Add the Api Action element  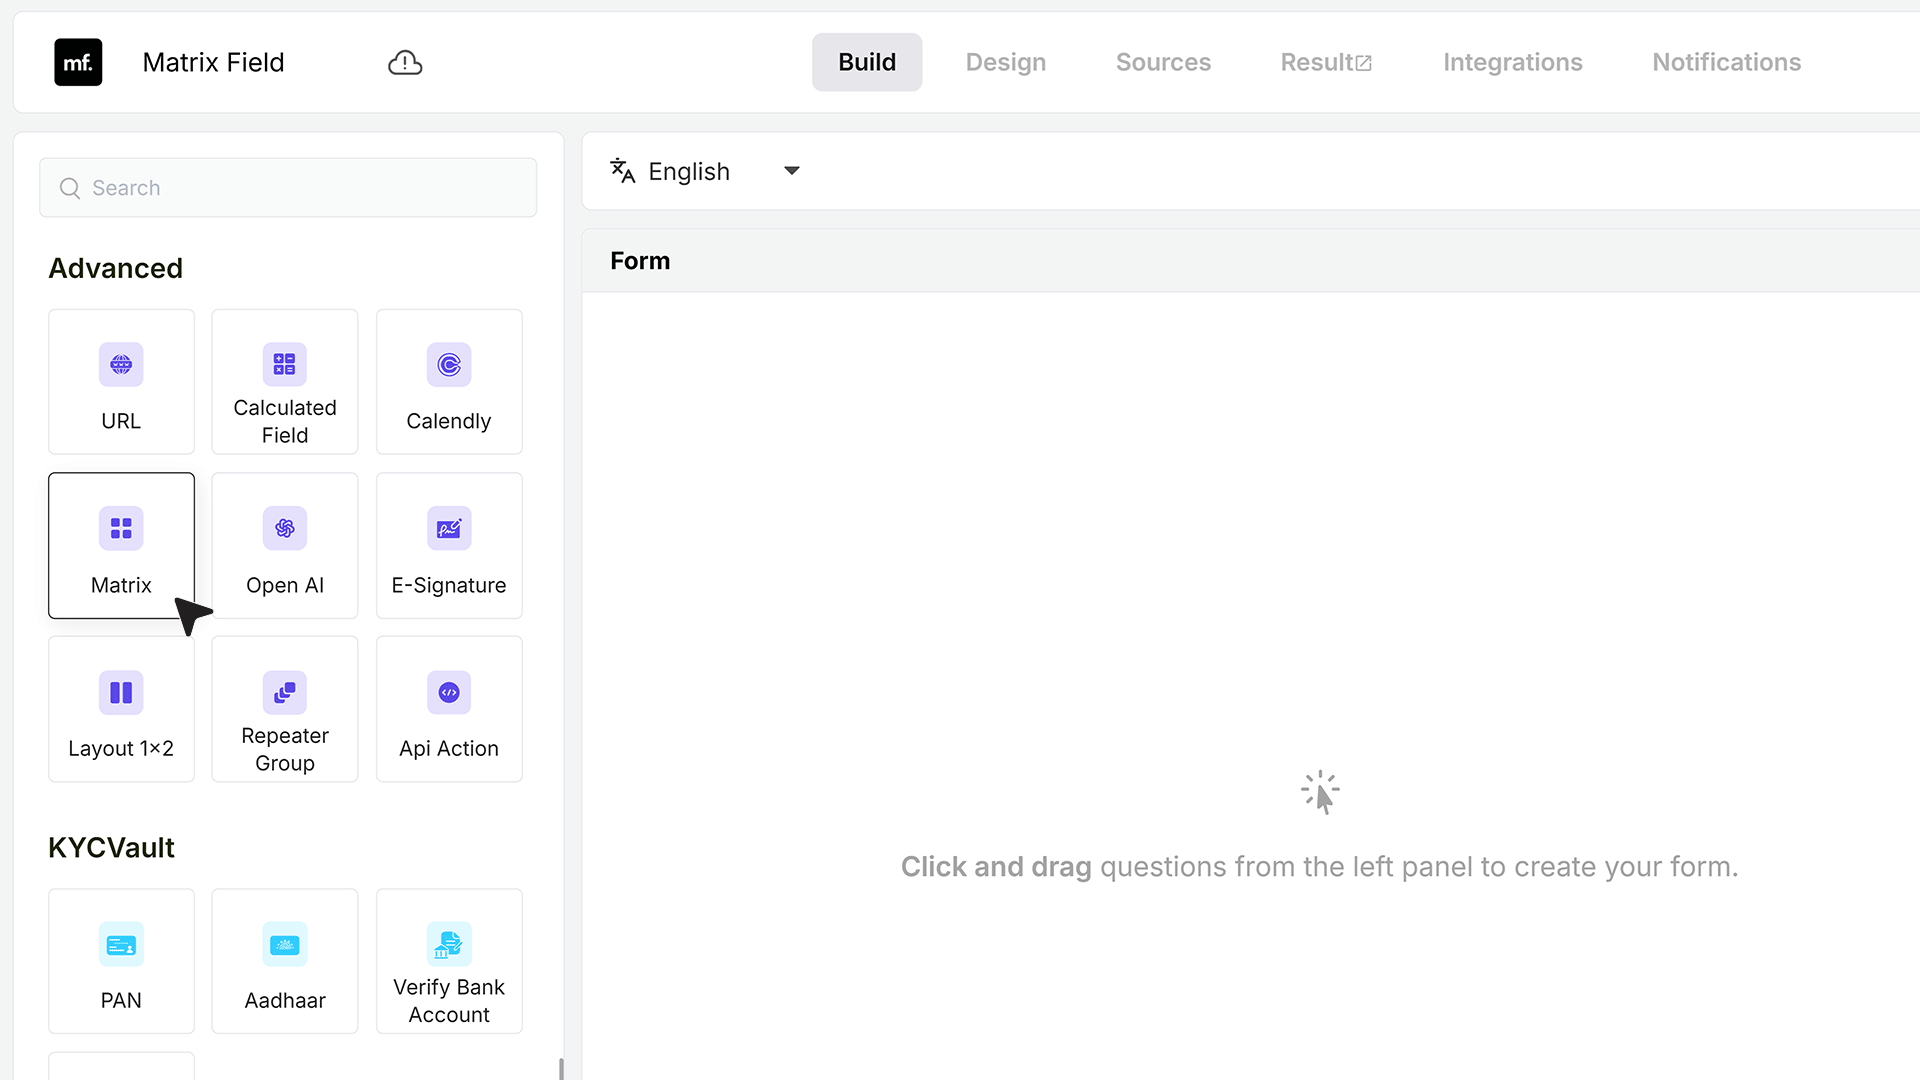tap(449, 709)
